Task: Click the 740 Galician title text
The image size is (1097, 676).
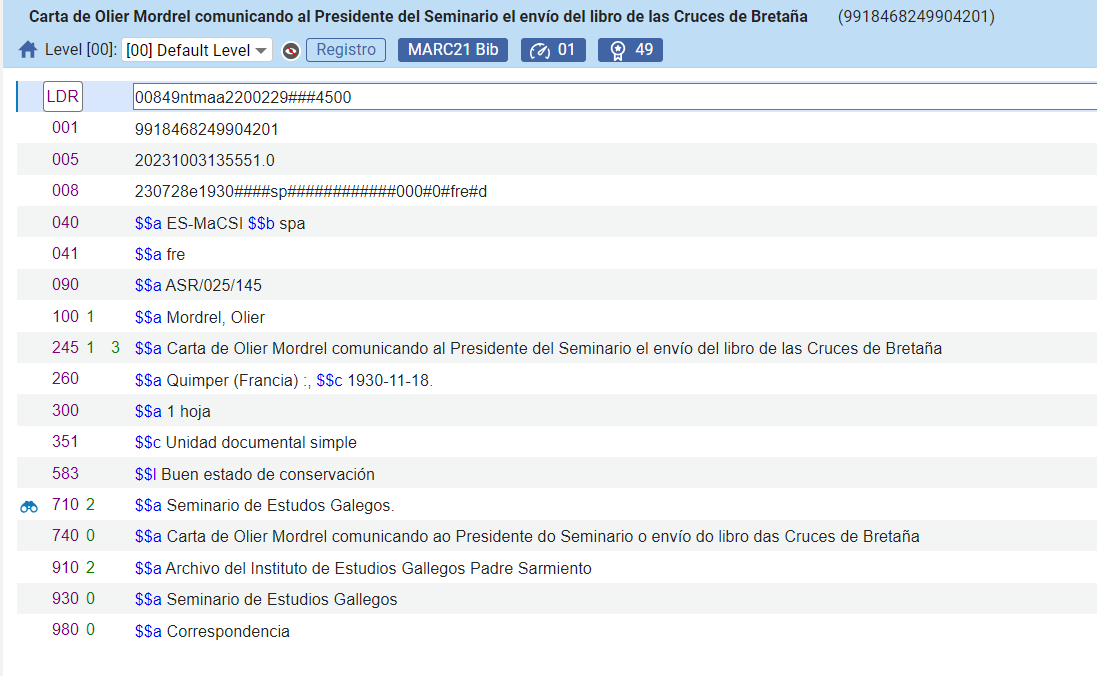Action: (x=543, y=537)
